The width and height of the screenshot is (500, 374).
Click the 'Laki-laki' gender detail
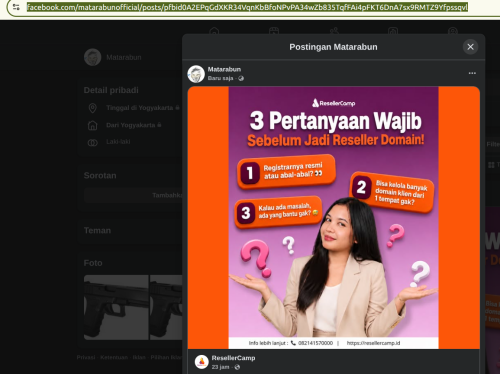click(118, 142)
